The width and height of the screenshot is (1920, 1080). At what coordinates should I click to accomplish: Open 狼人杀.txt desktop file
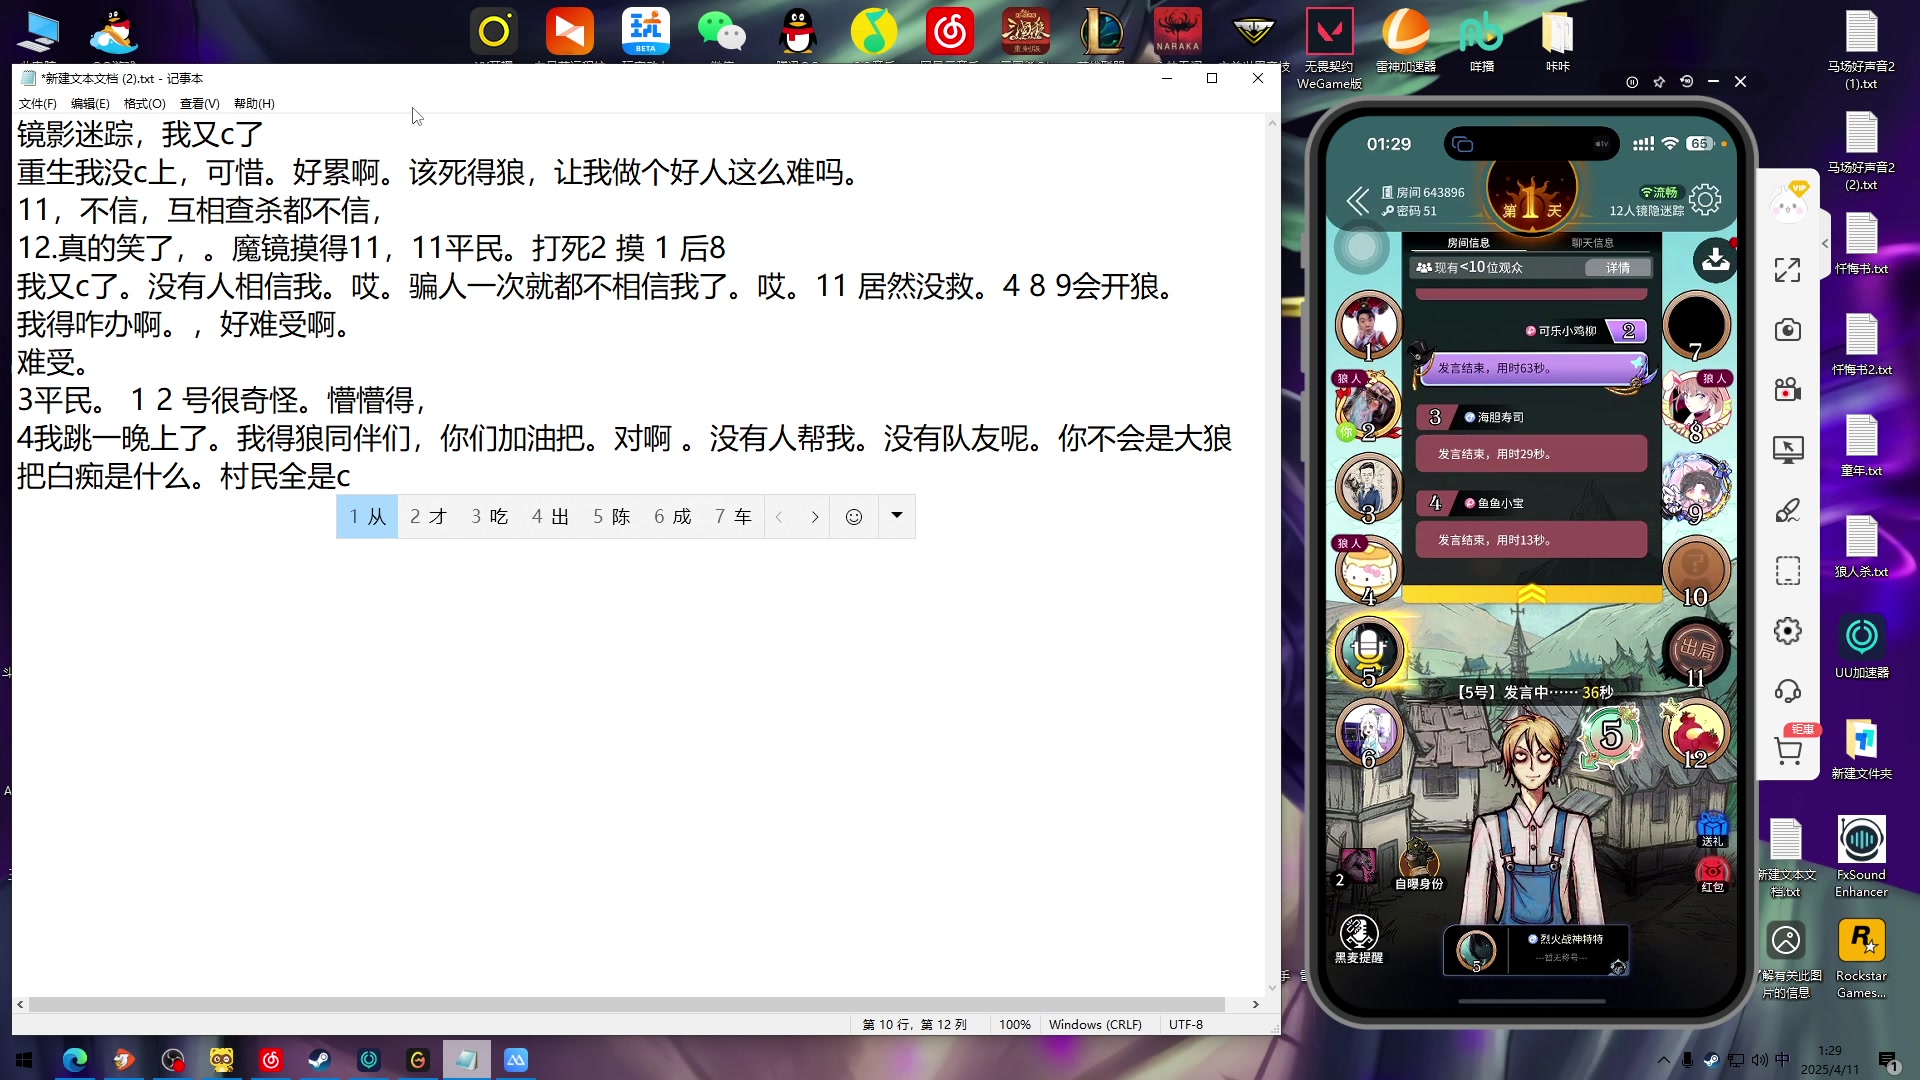pyautogui.click(x=1861, y=547)
